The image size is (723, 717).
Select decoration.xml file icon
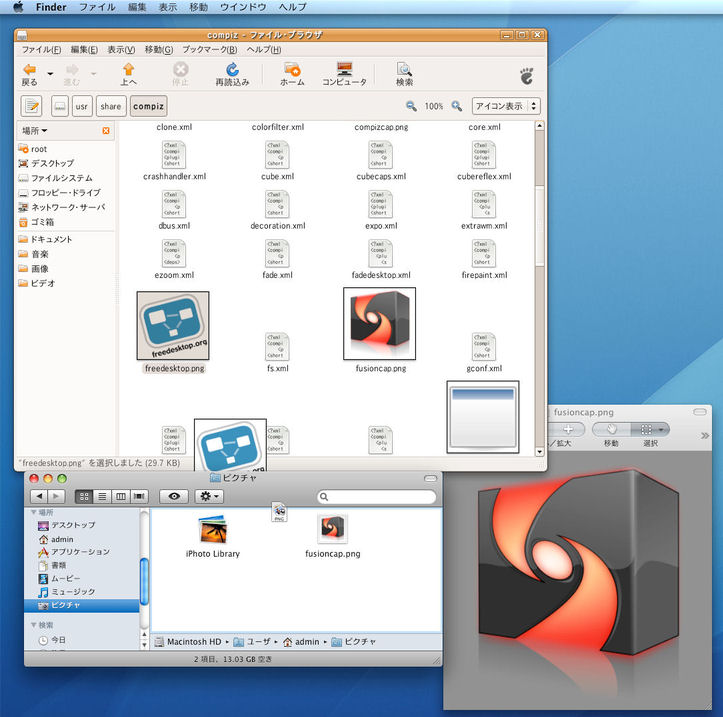[x=277, y=204]
